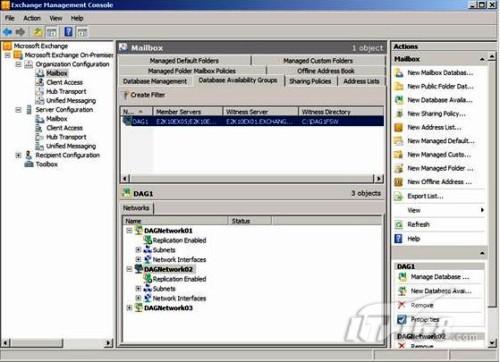Click the Back arrow toolbar icon
This screenshot has height=362, width=500.
[x=7, y=32]
